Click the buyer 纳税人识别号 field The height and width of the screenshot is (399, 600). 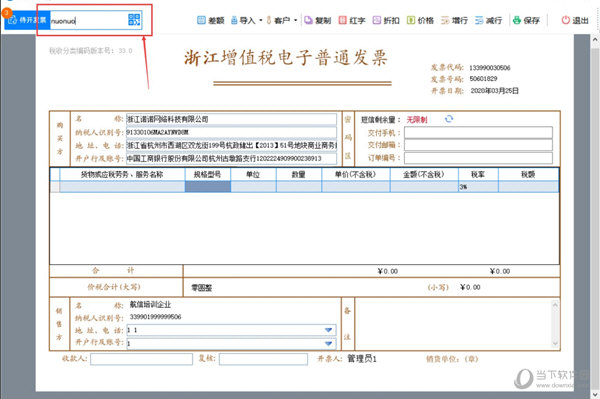pos(231,132)
